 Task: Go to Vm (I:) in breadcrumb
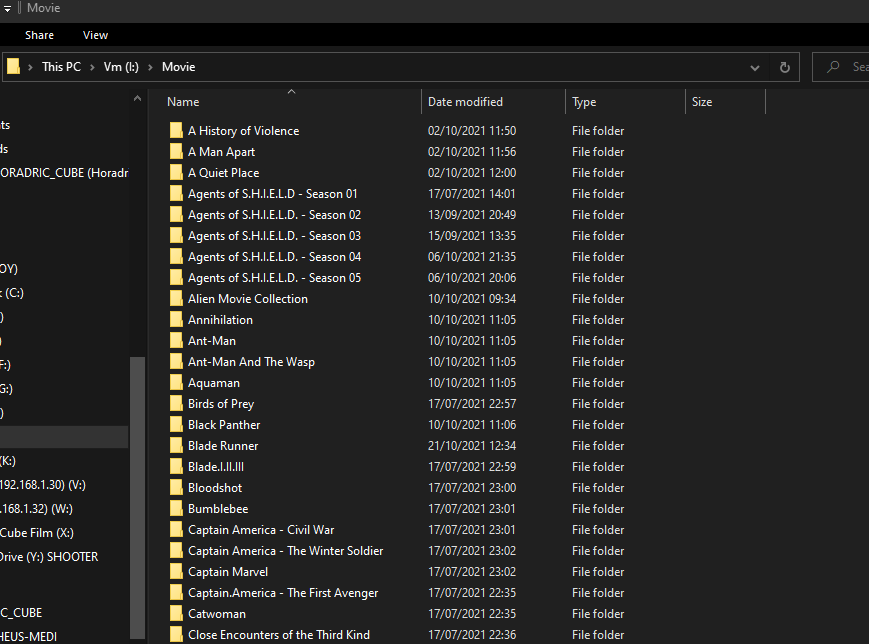coord(121,67)
